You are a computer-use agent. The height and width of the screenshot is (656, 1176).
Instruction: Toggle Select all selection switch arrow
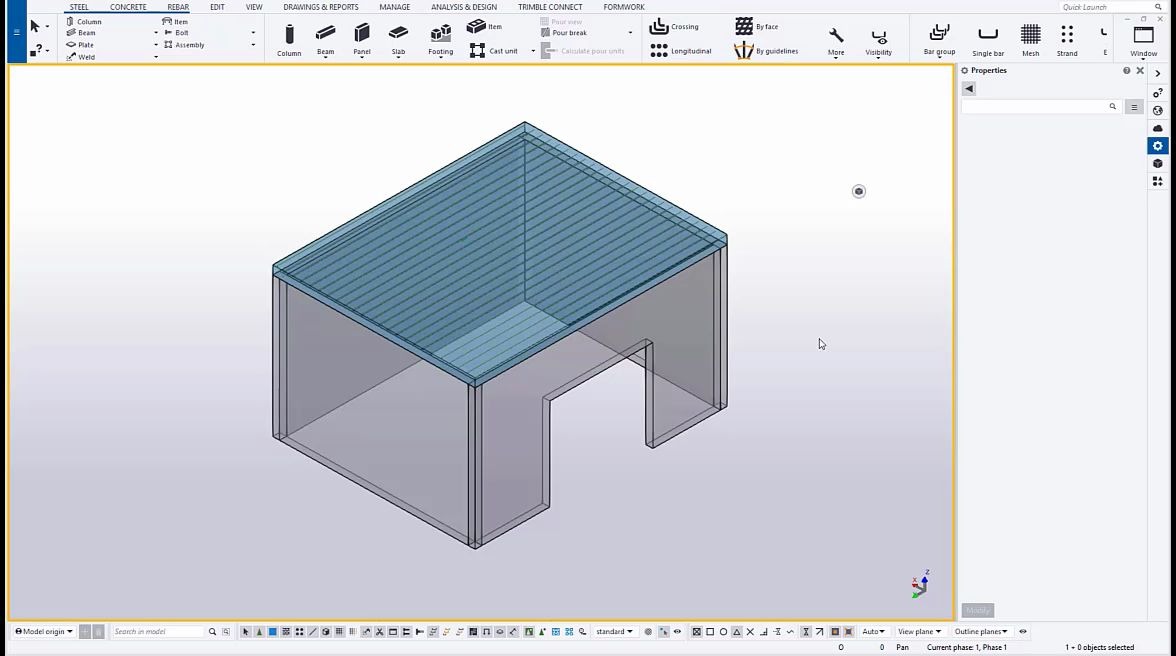point(245,632)
